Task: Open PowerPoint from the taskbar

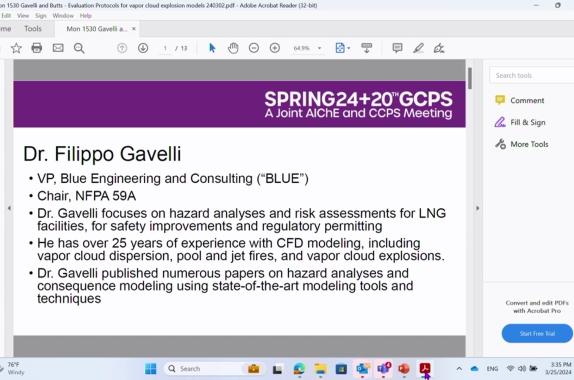Action: pos(404,369)
